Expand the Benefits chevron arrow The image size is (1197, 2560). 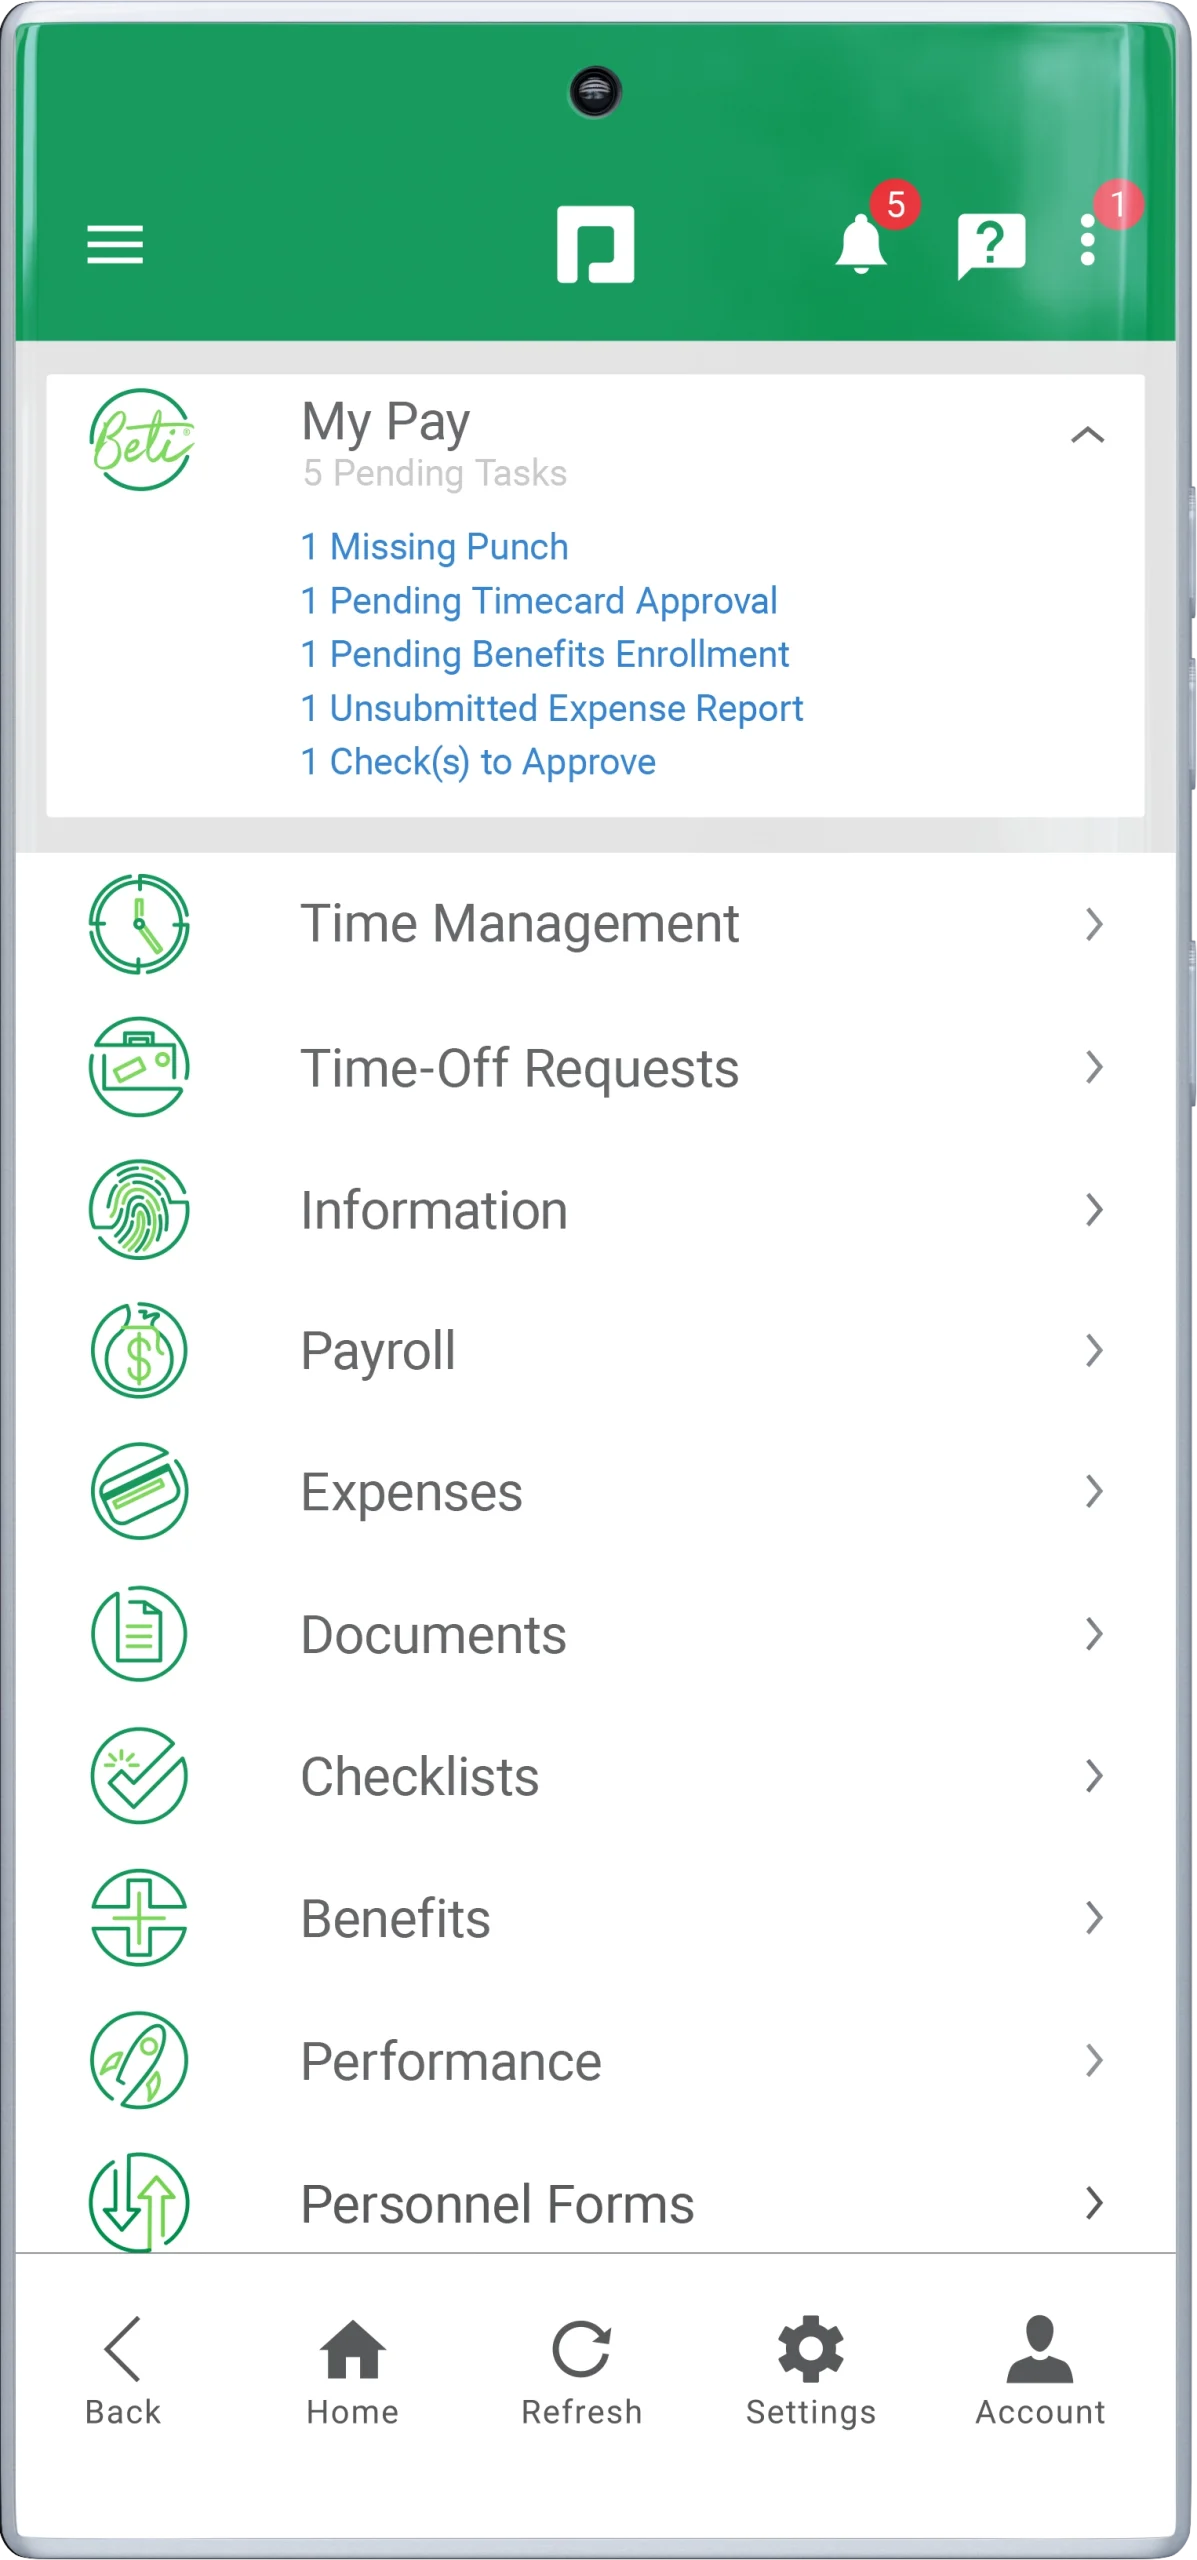(x=1094, y=1918)
